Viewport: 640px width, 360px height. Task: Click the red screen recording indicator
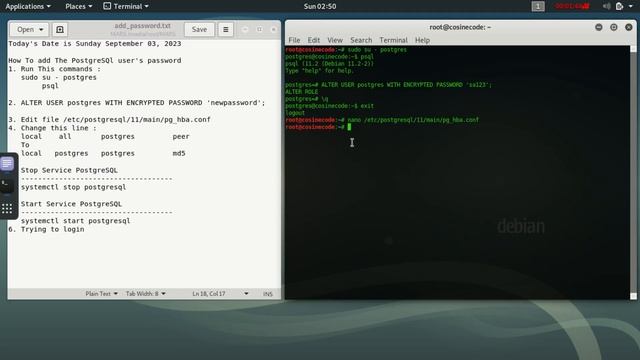[571, 6]
